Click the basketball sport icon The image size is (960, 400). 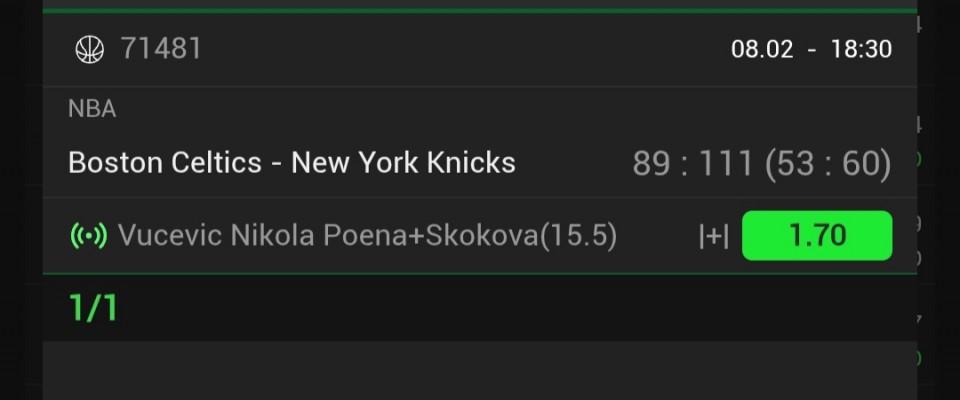90,49
